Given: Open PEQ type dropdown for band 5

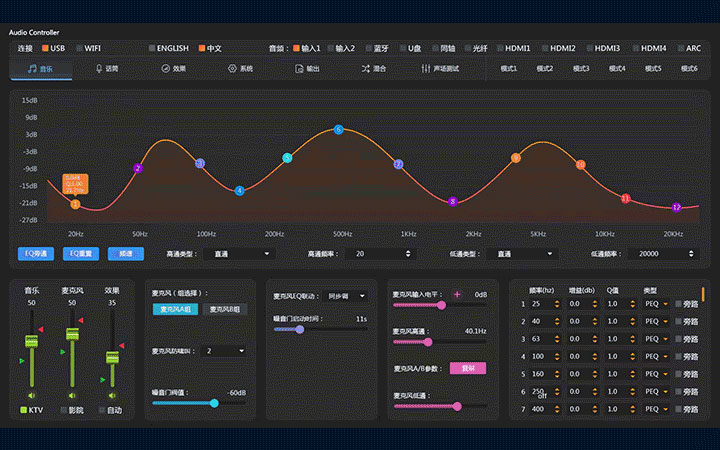Looking at the screenshot, I should [x=656, y=374].
